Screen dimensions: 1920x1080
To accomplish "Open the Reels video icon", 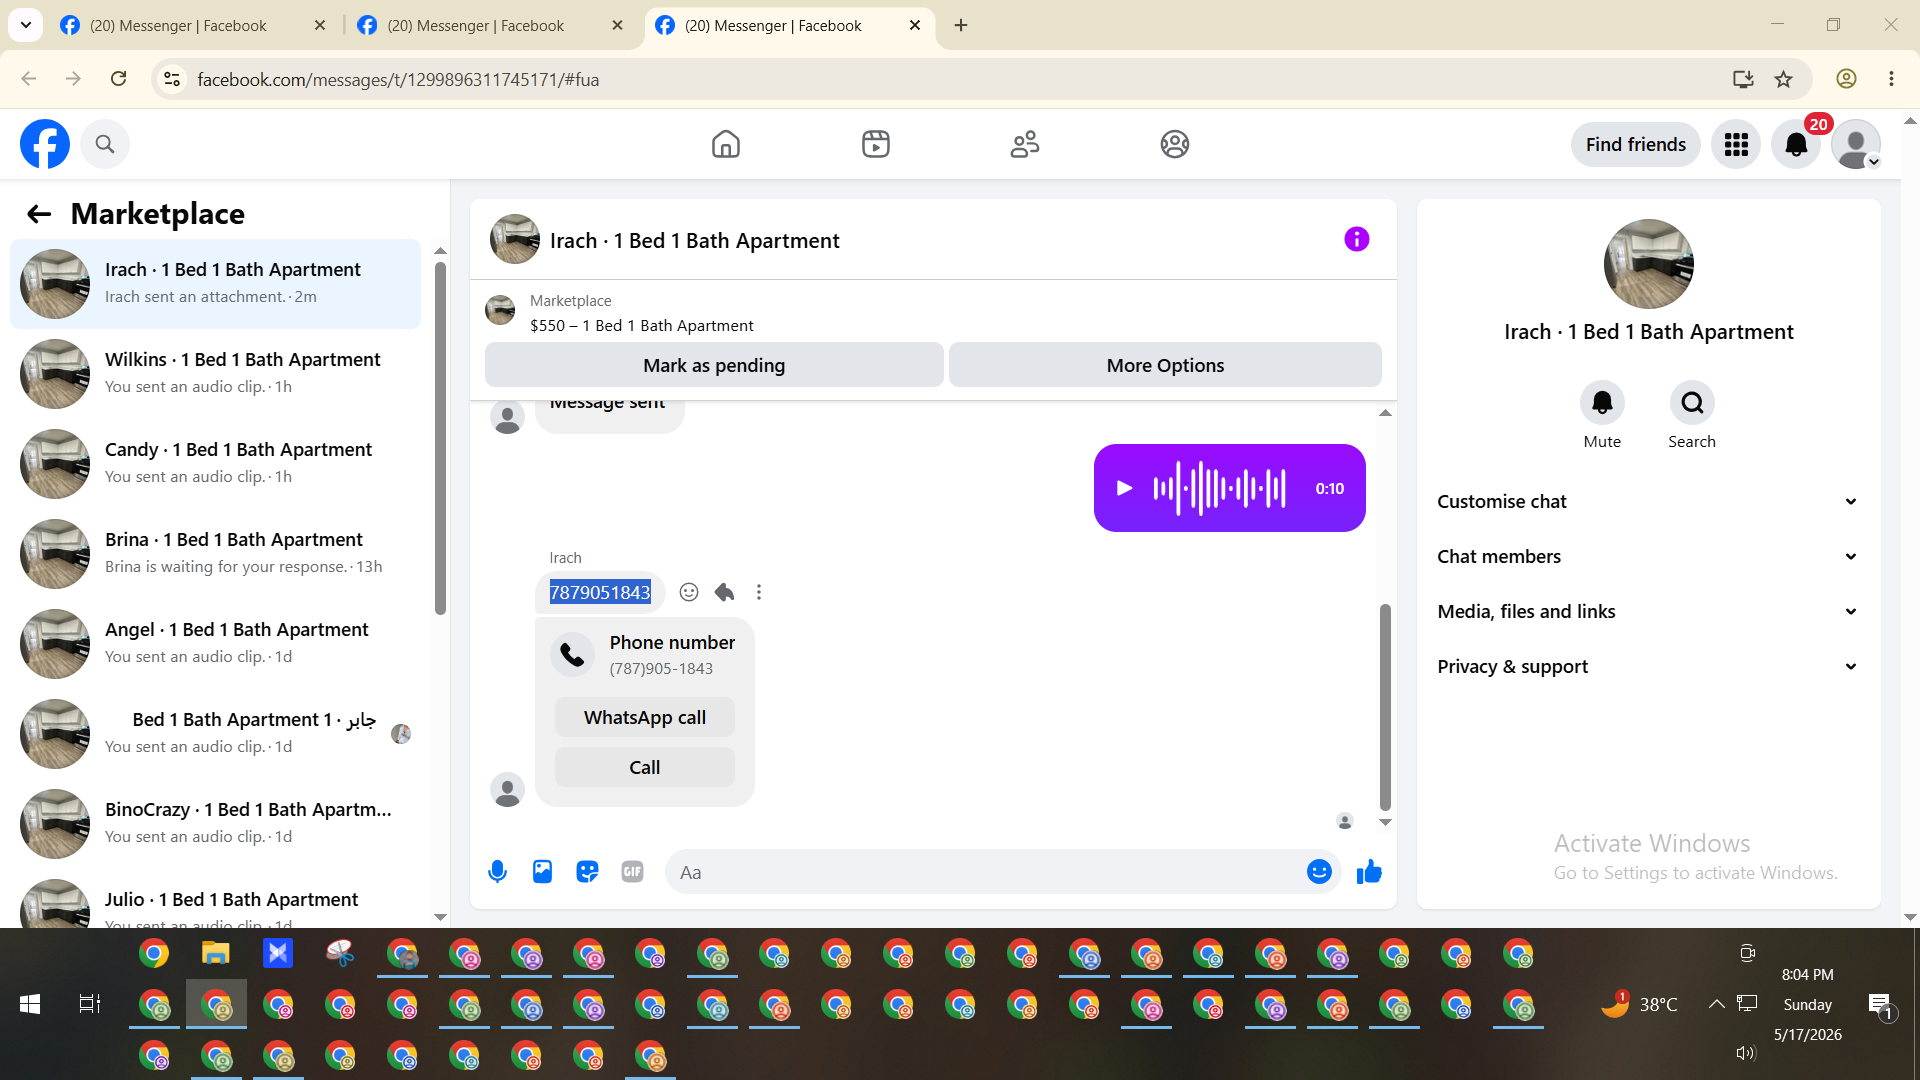I will (x=876, y=144).
